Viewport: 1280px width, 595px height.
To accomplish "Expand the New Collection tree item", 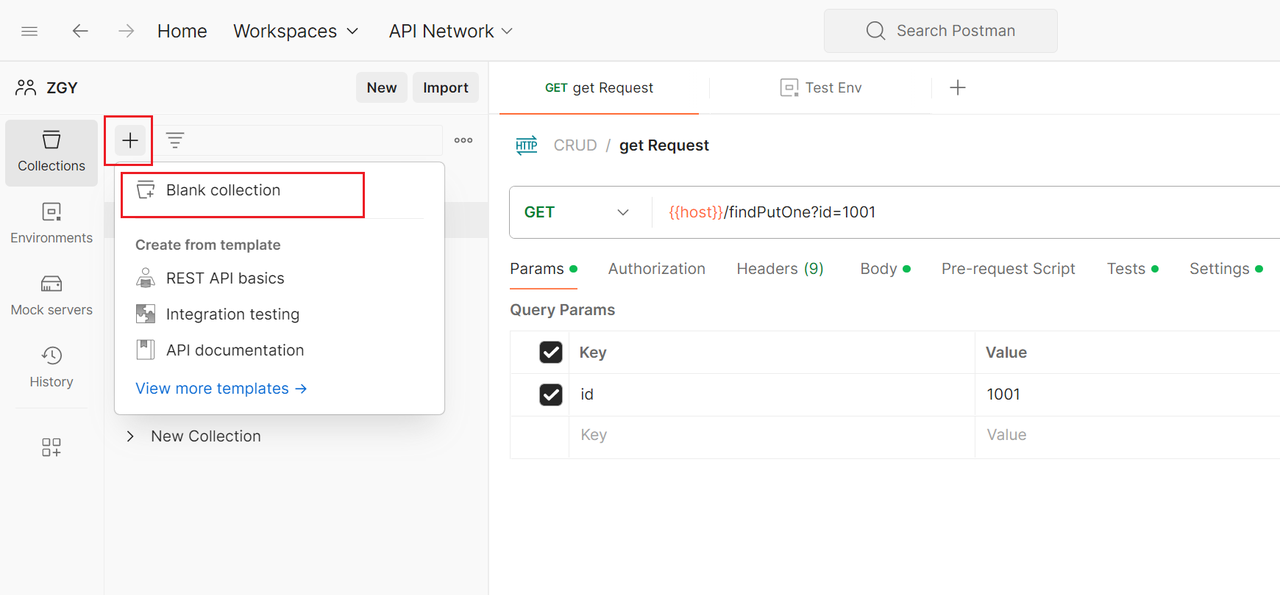I will coord(130,436).
